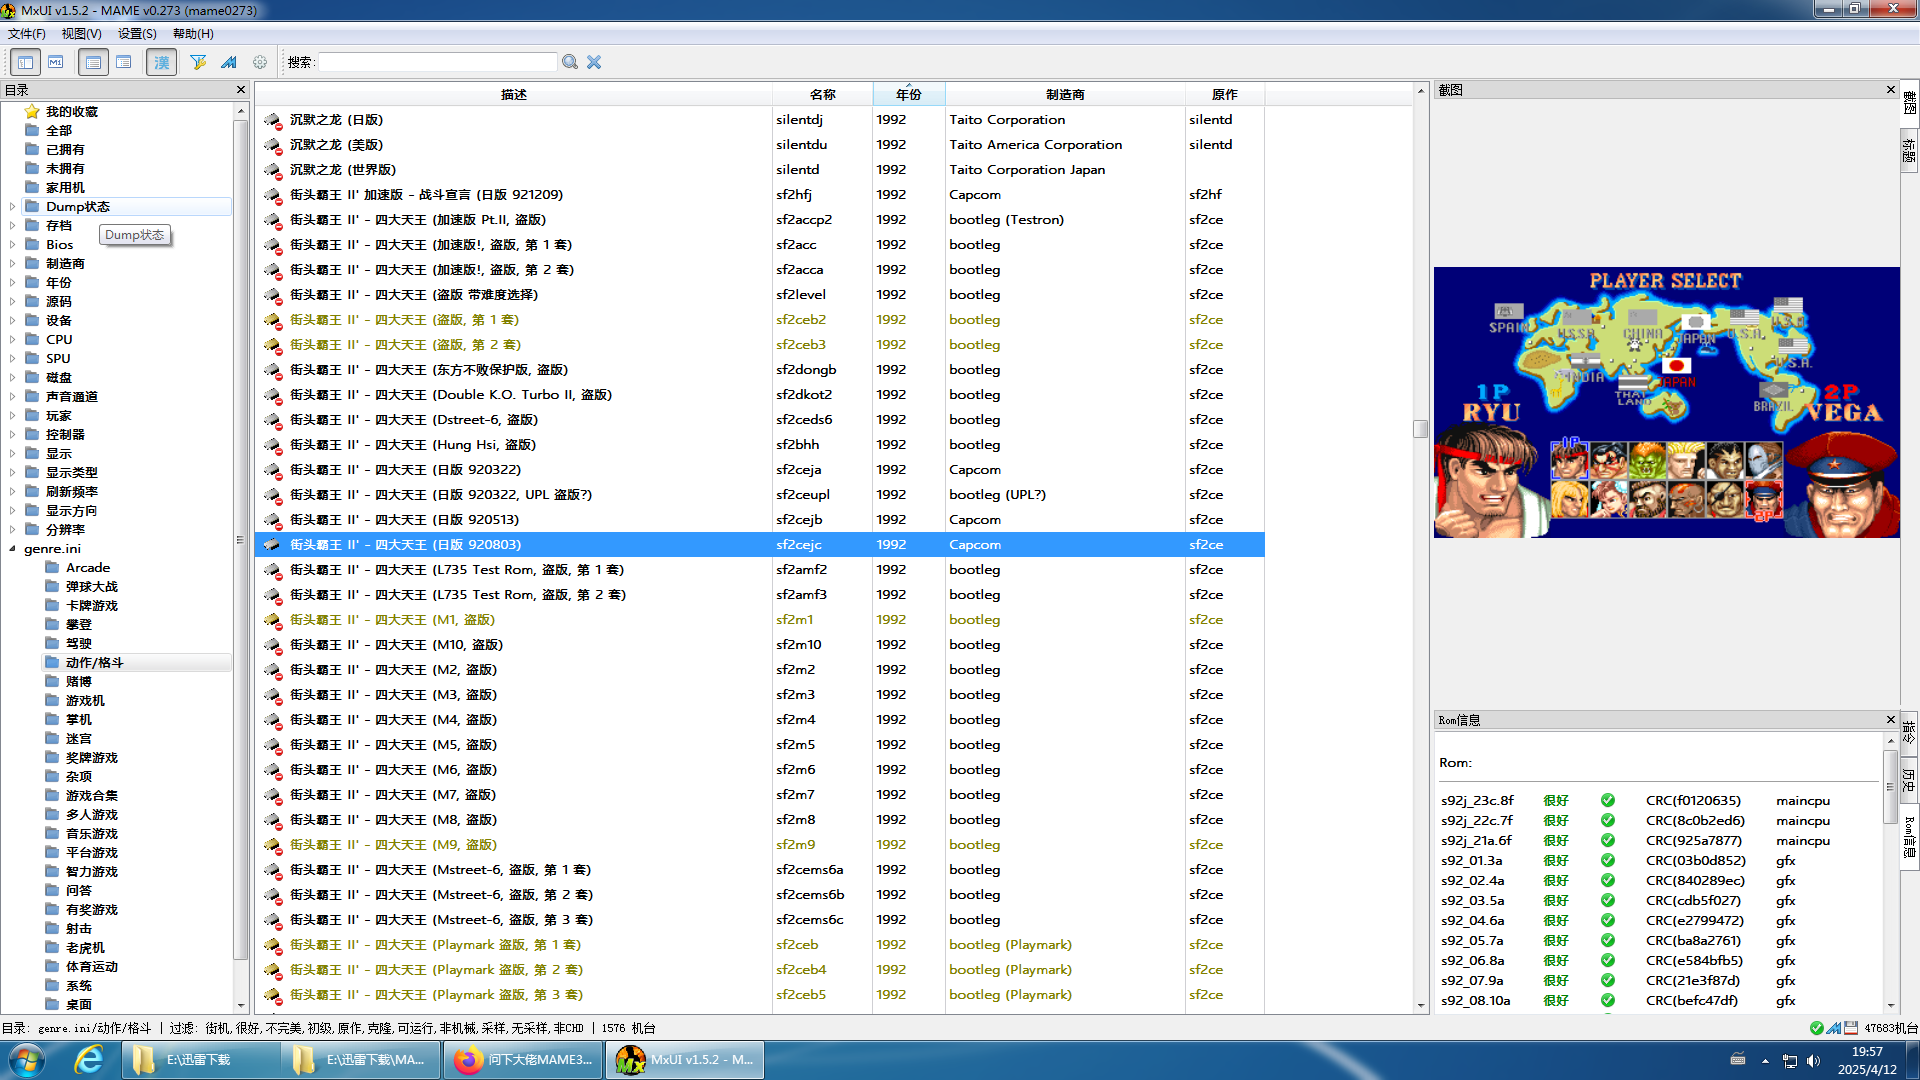Switch to the detailed list view button
This screenshot has width=1920, height=1080.
93,62
